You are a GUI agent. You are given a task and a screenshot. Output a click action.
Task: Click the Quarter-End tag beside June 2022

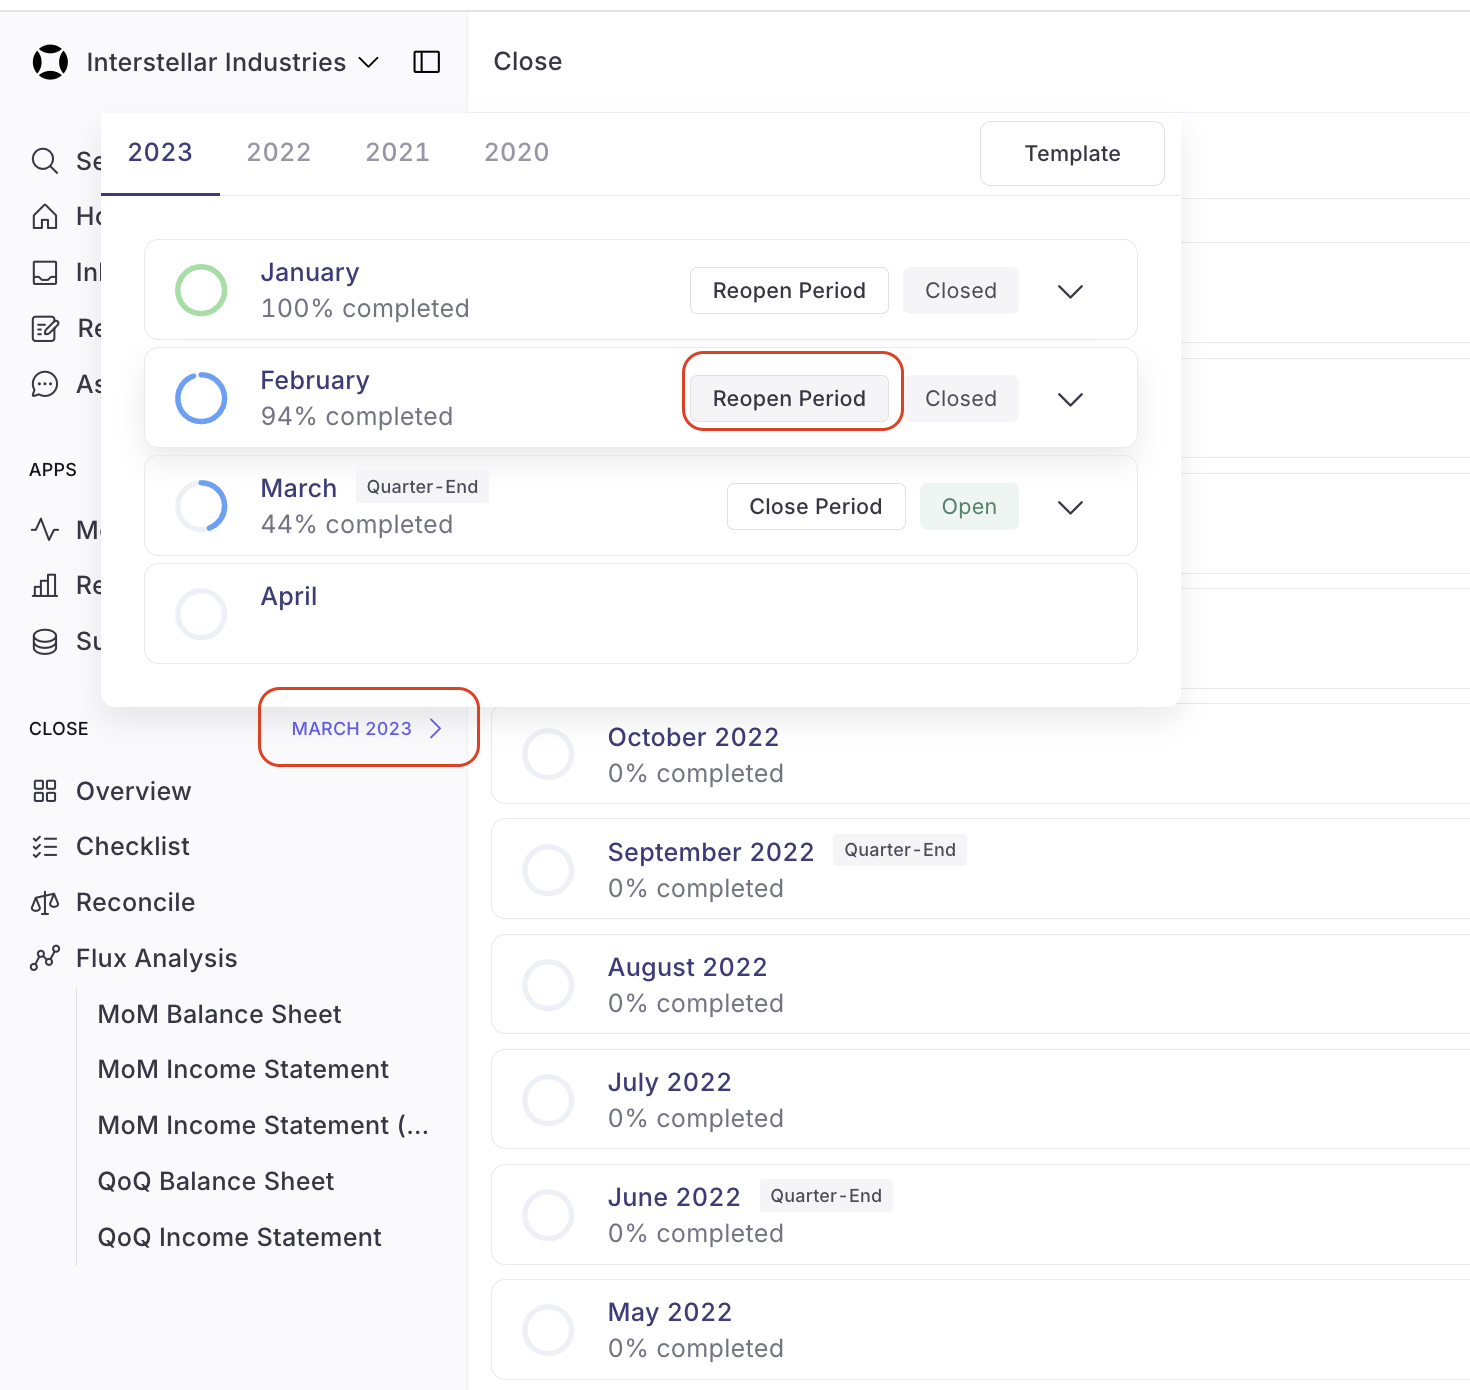[826, 1196]
